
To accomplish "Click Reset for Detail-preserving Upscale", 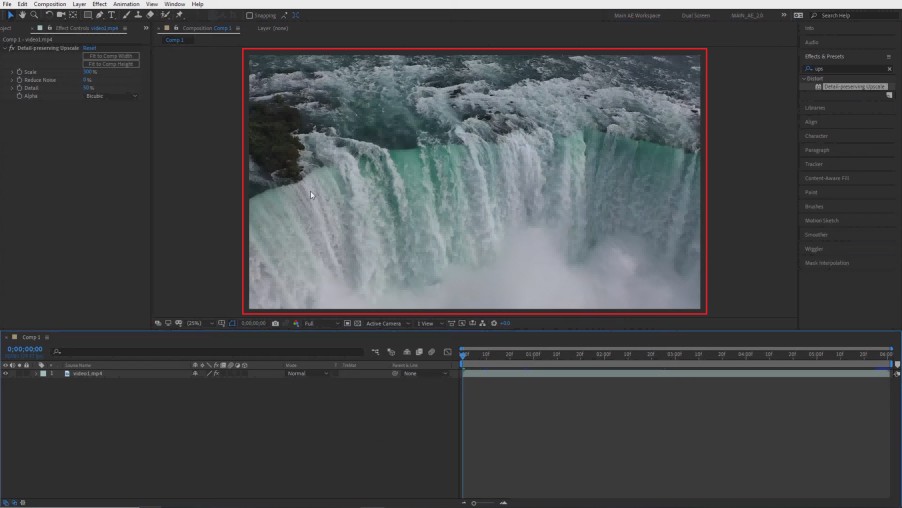I will click(89, 48).
